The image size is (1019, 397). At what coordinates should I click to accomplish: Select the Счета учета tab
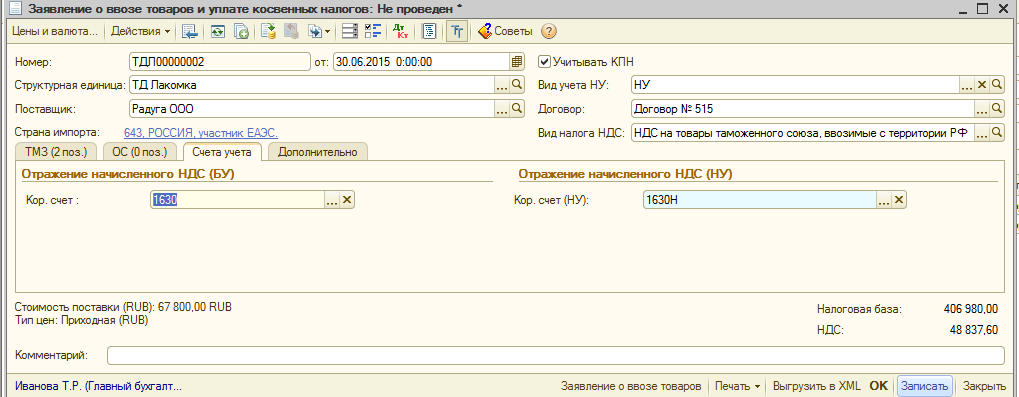coord(222,151)
